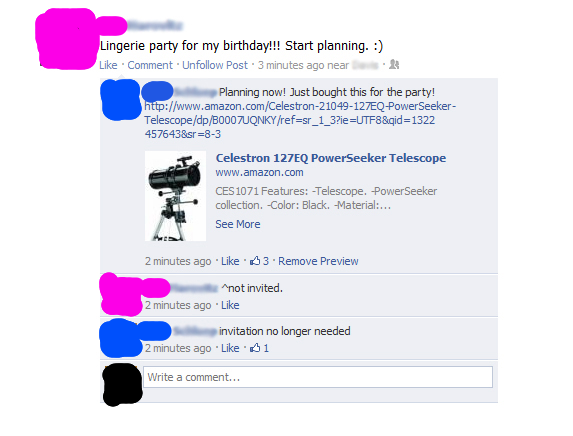This screenshot has width=573, height=436.
Task: Click the '3 minutes ago' post timestamp
Action: coord(291,65)
